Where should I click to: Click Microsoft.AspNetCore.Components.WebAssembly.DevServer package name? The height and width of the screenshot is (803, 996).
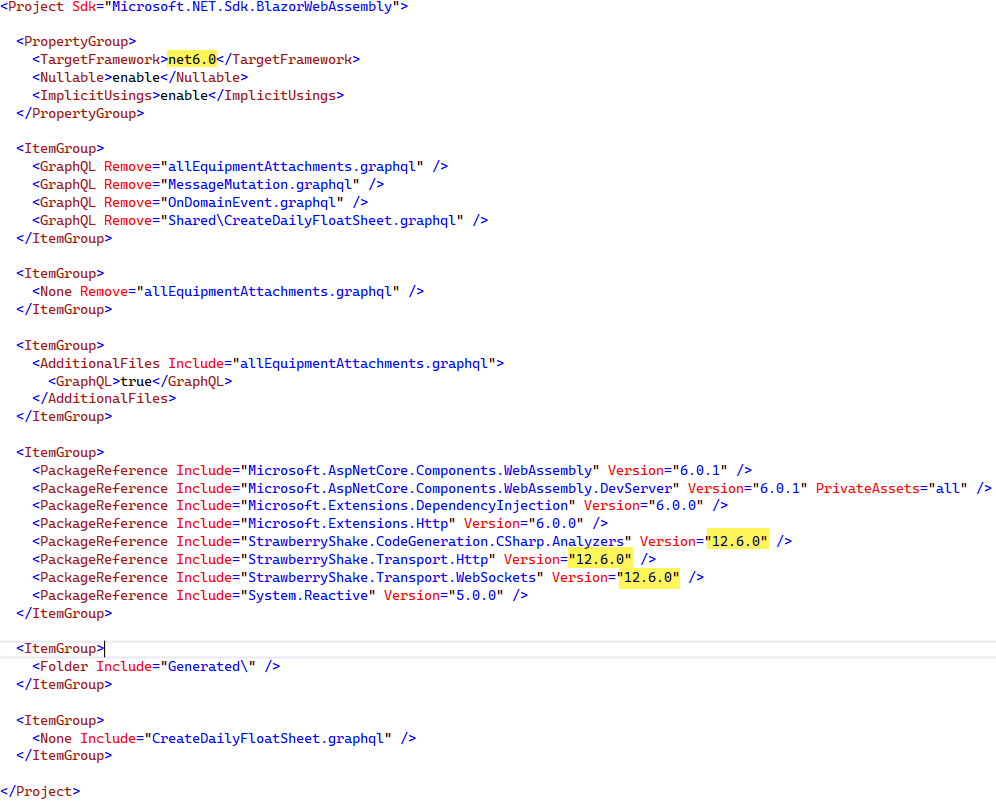coord(460,489)
